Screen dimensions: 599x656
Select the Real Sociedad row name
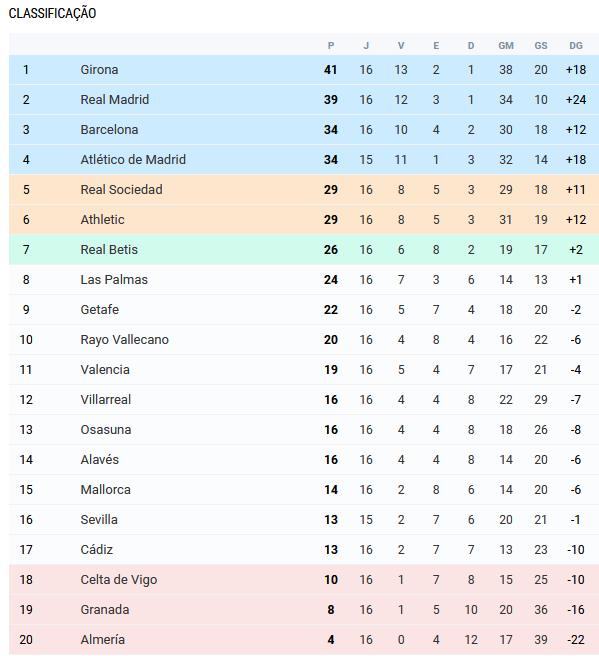pos(121,190)
